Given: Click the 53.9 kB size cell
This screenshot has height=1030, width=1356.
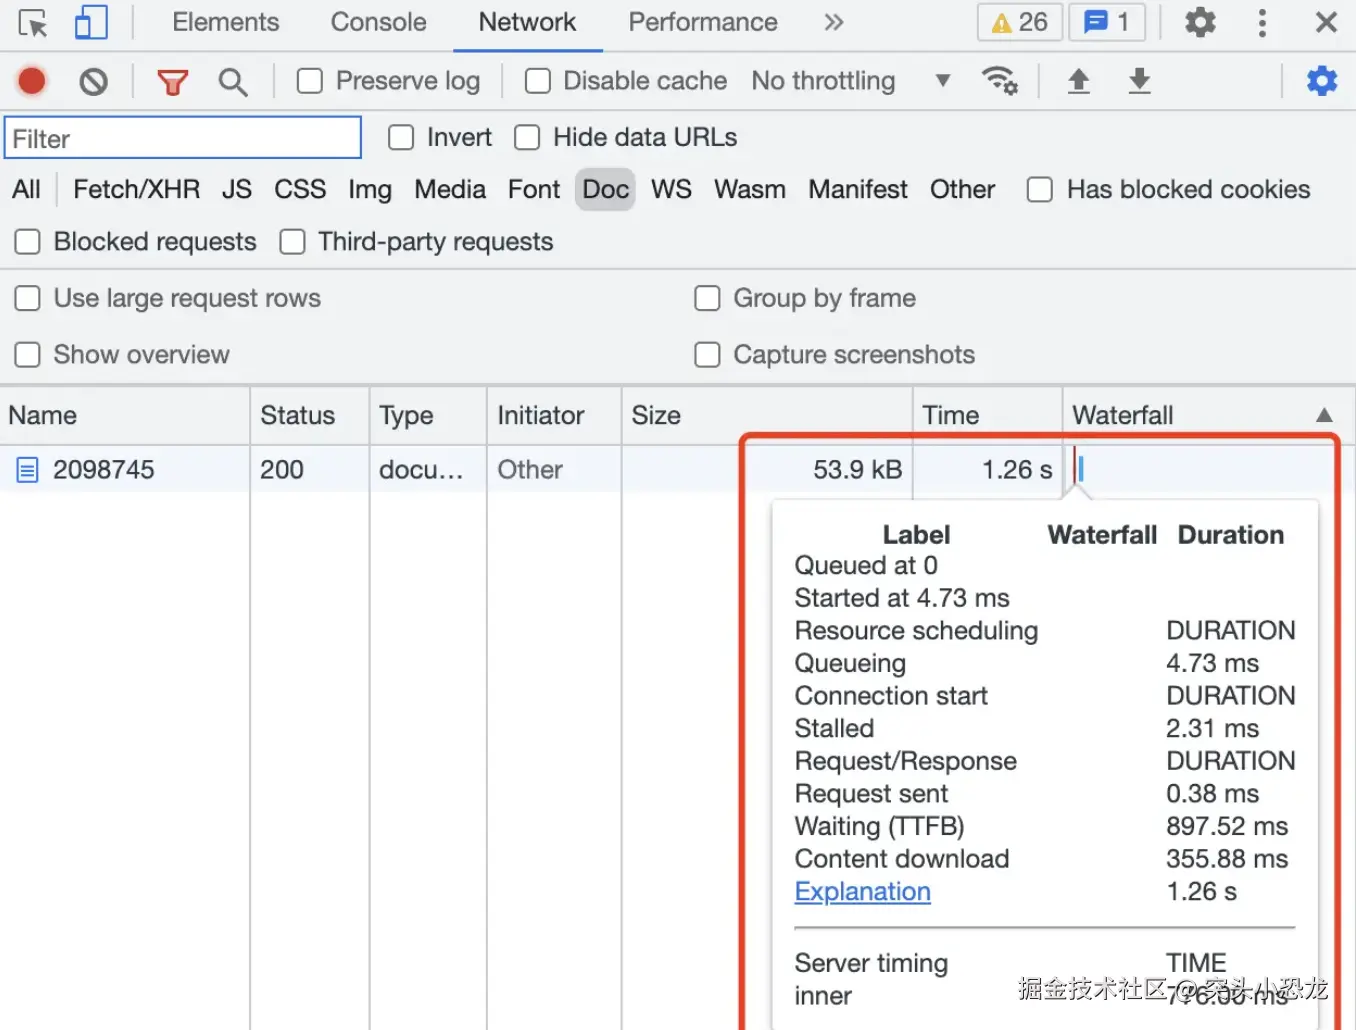Looking at the screenshot, I should (857, 469).
